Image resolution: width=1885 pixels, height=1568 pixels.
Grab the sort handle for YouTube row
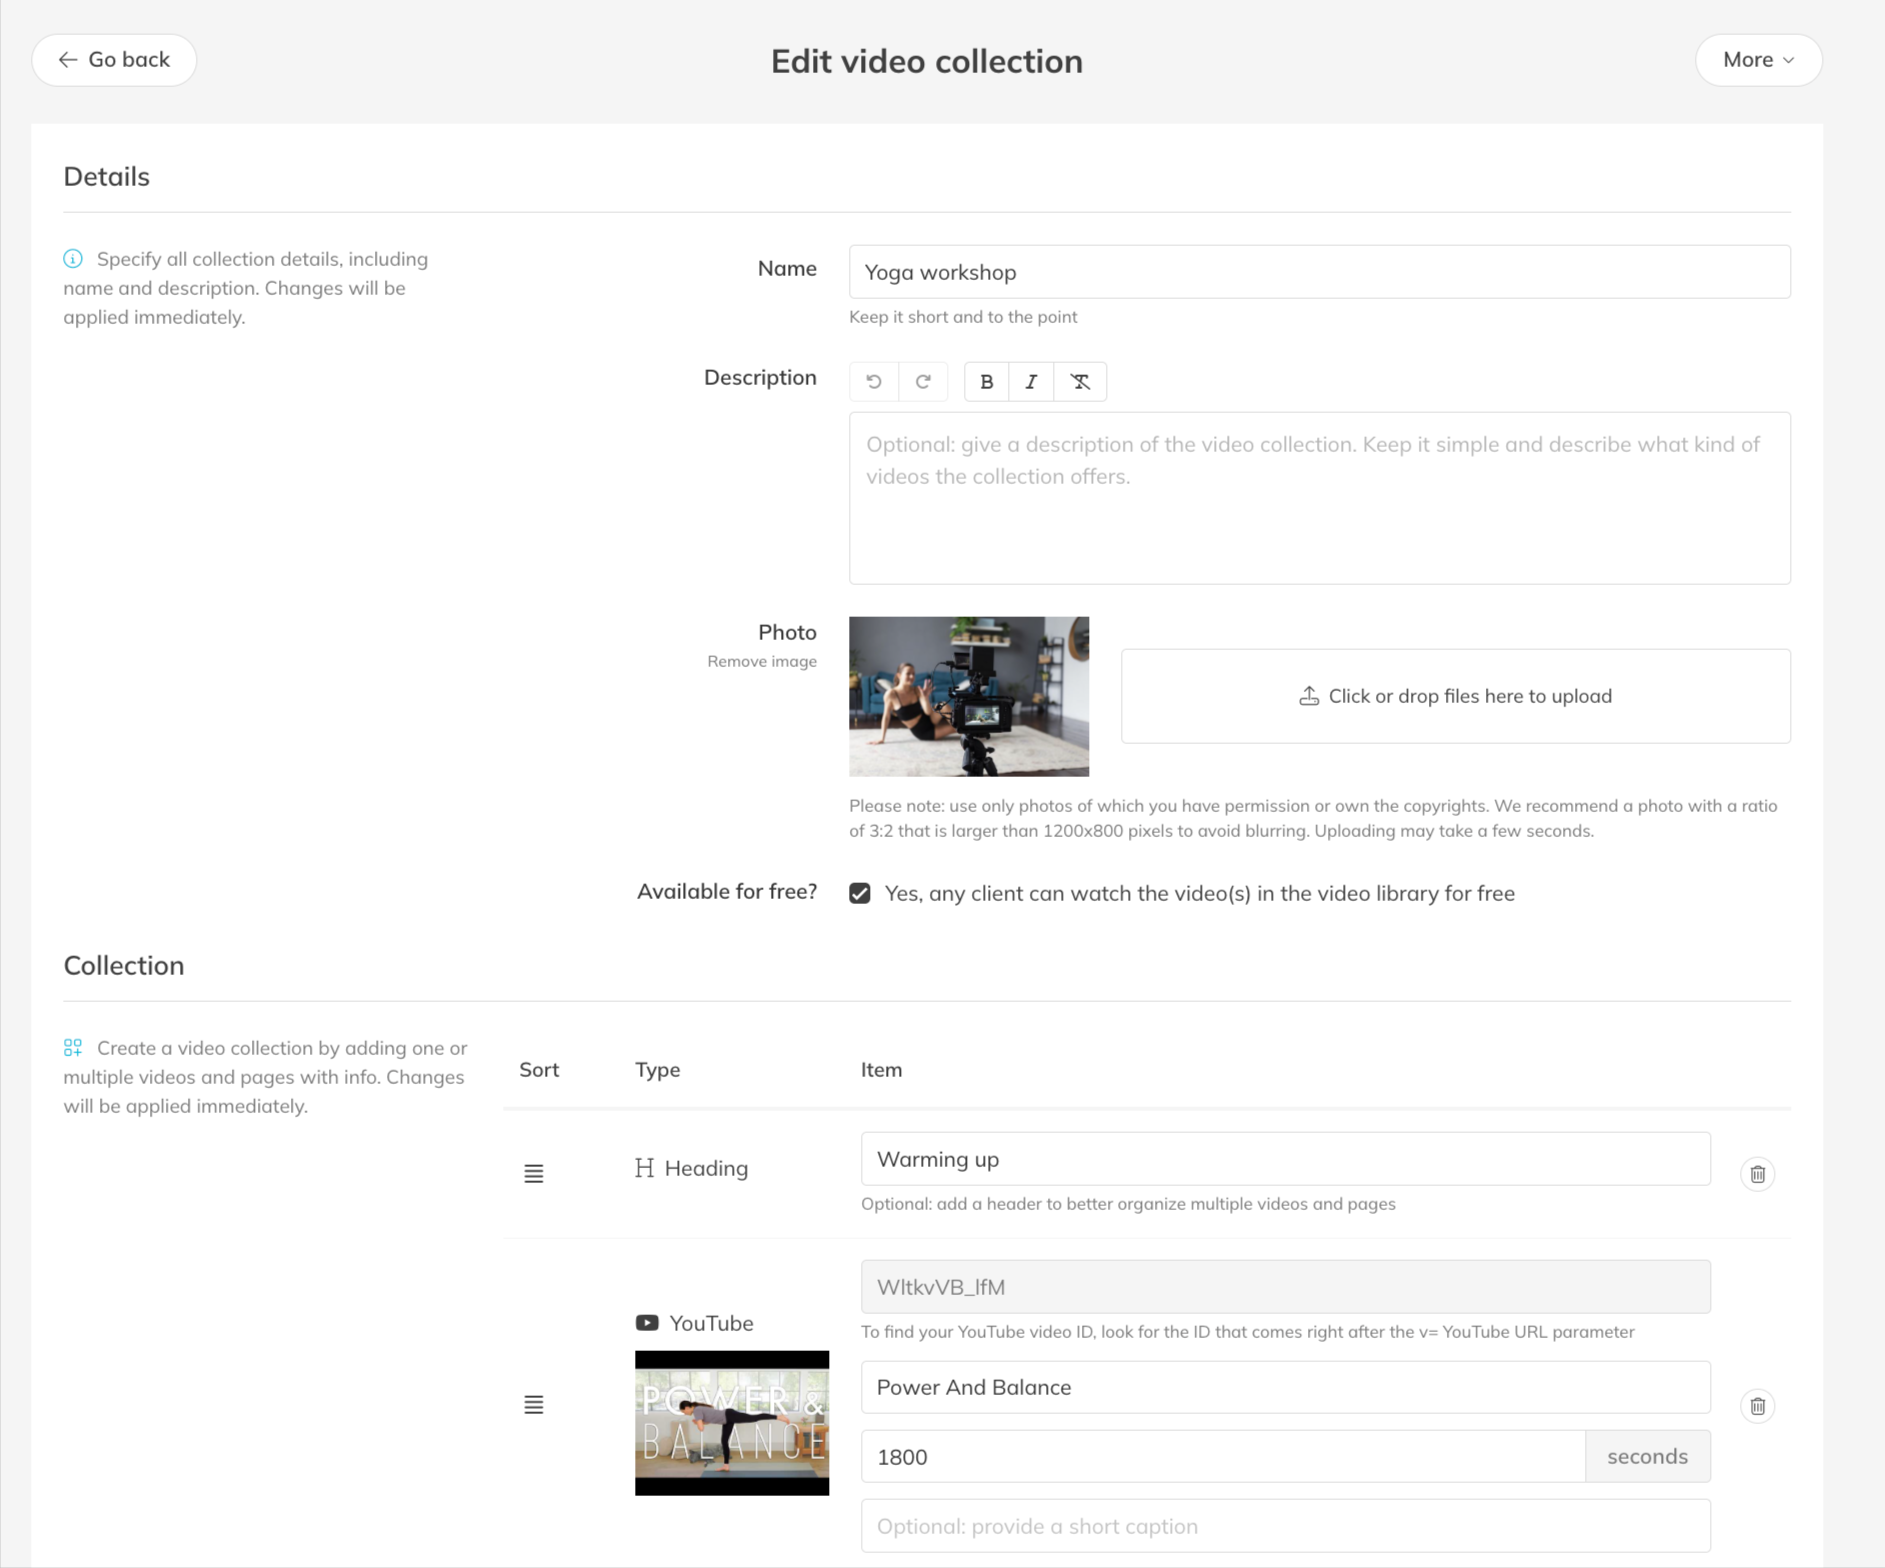coord(534,1405)
